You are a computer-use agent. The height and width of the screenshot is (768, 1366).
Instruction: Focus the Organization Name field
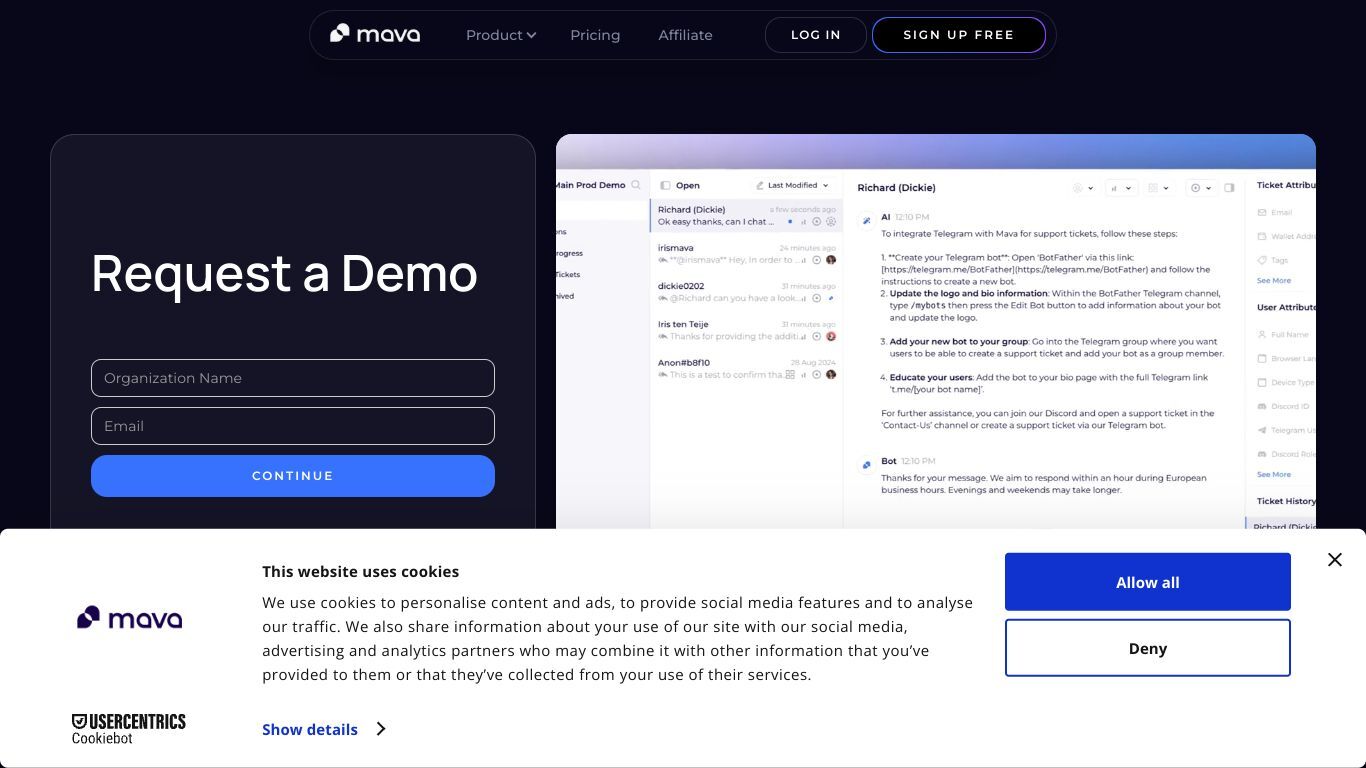tap(293, 378)
